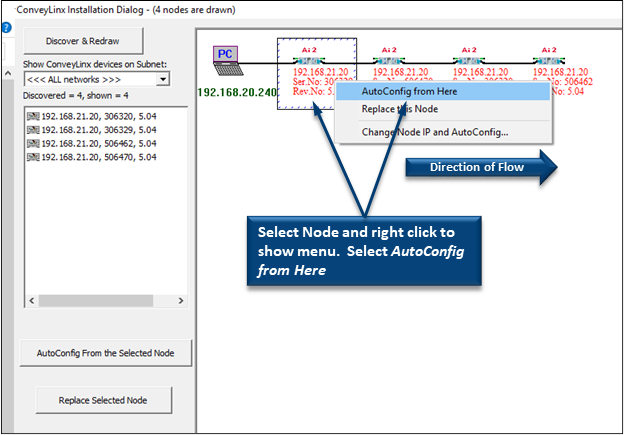Image resolution: width=624 pixels, height=435 pixels.
Task: Click the device list left scroll arrow
Action: coord(32,300)
